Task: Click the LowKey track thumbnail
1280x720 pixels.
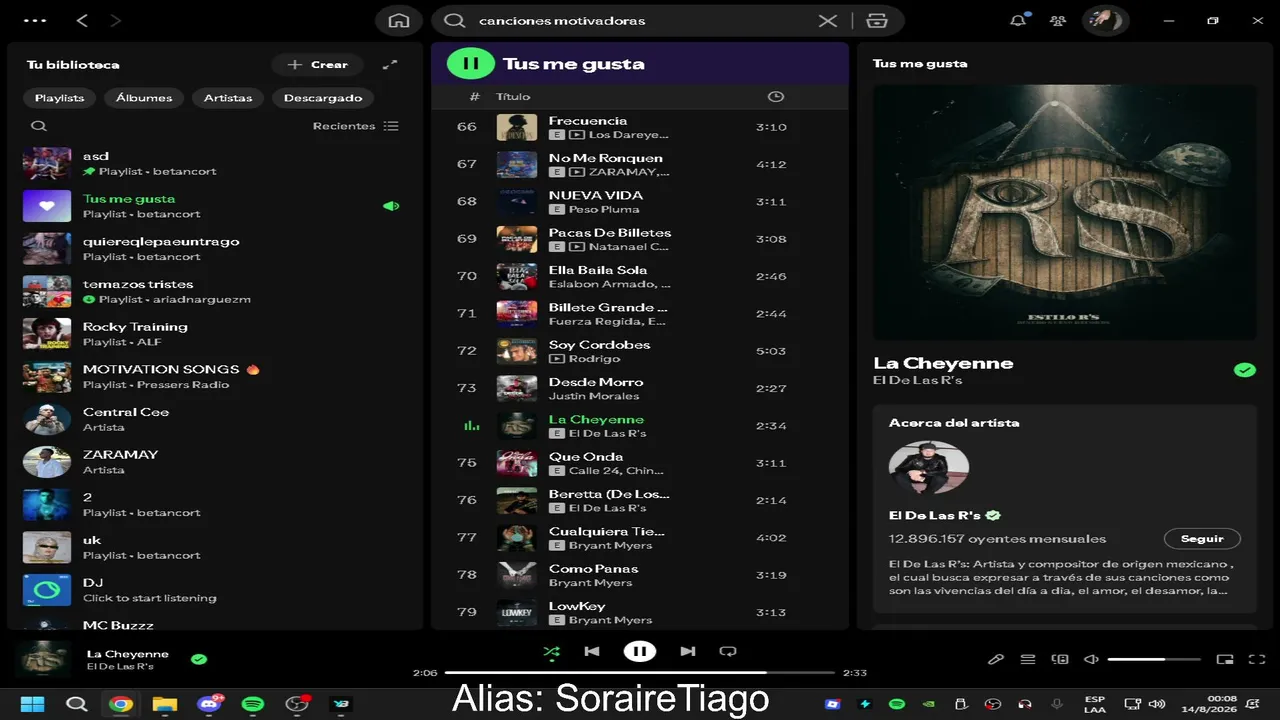Action: pyautogui.click(x=517, y=612)
